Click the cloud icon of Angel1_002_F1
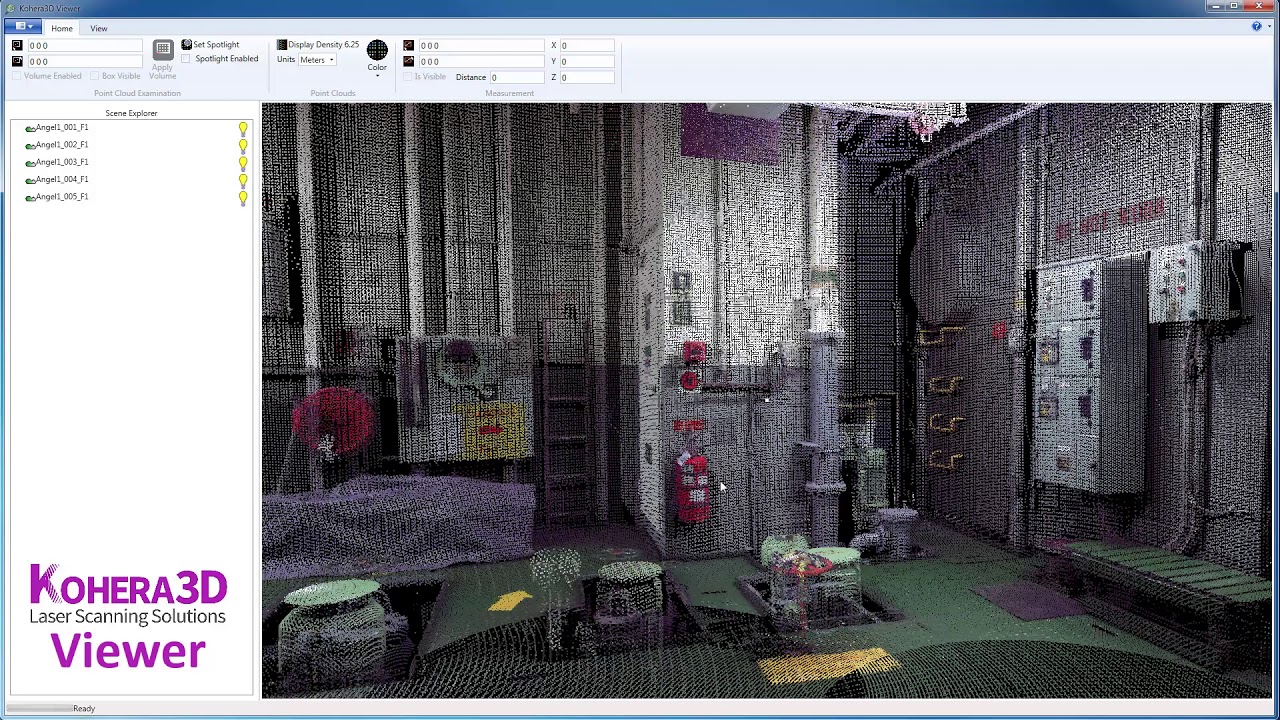This screenshot has width=1280, height=720. pyautogui.click(x=30, y=146)
